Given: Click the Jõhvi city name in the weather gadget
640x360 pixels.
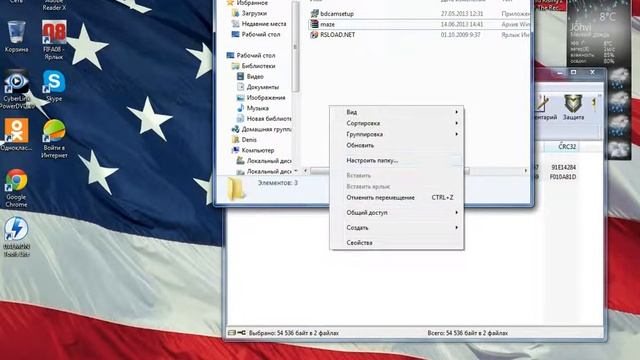Looking at the screenshot, I should (580, 27).
